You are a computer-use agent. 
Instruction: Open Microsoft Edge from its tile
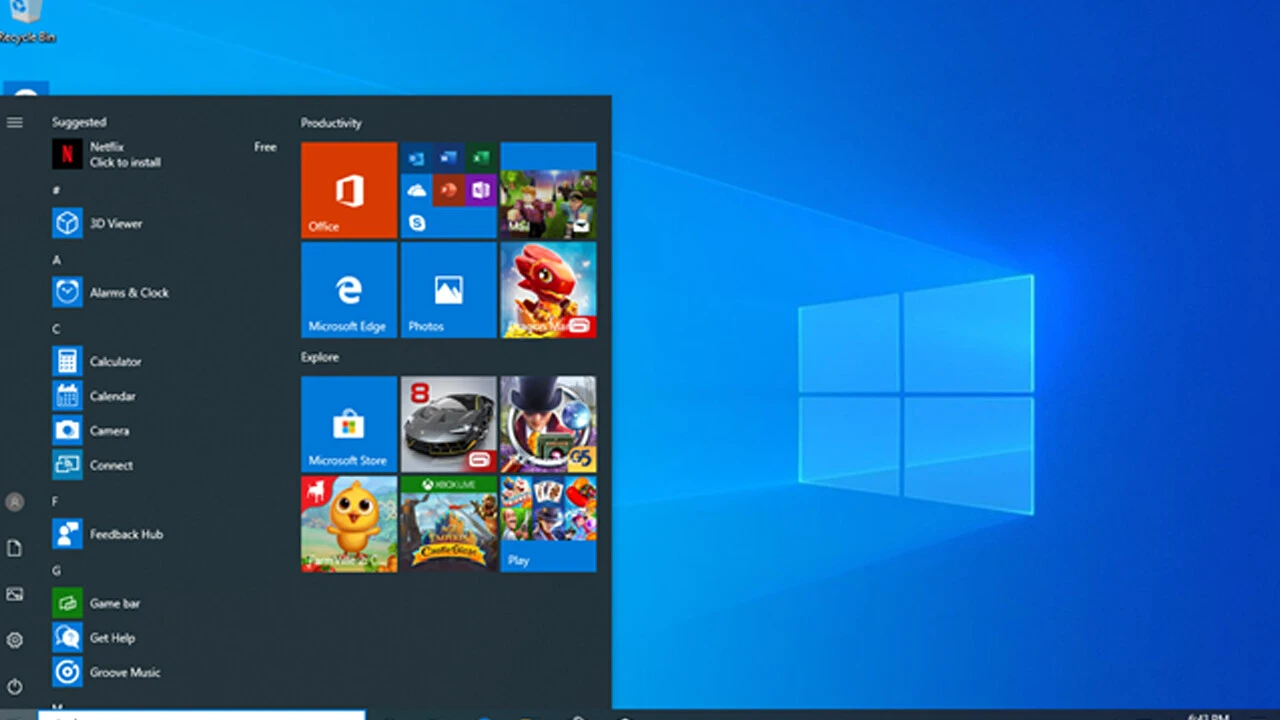(x=348, y=291)
